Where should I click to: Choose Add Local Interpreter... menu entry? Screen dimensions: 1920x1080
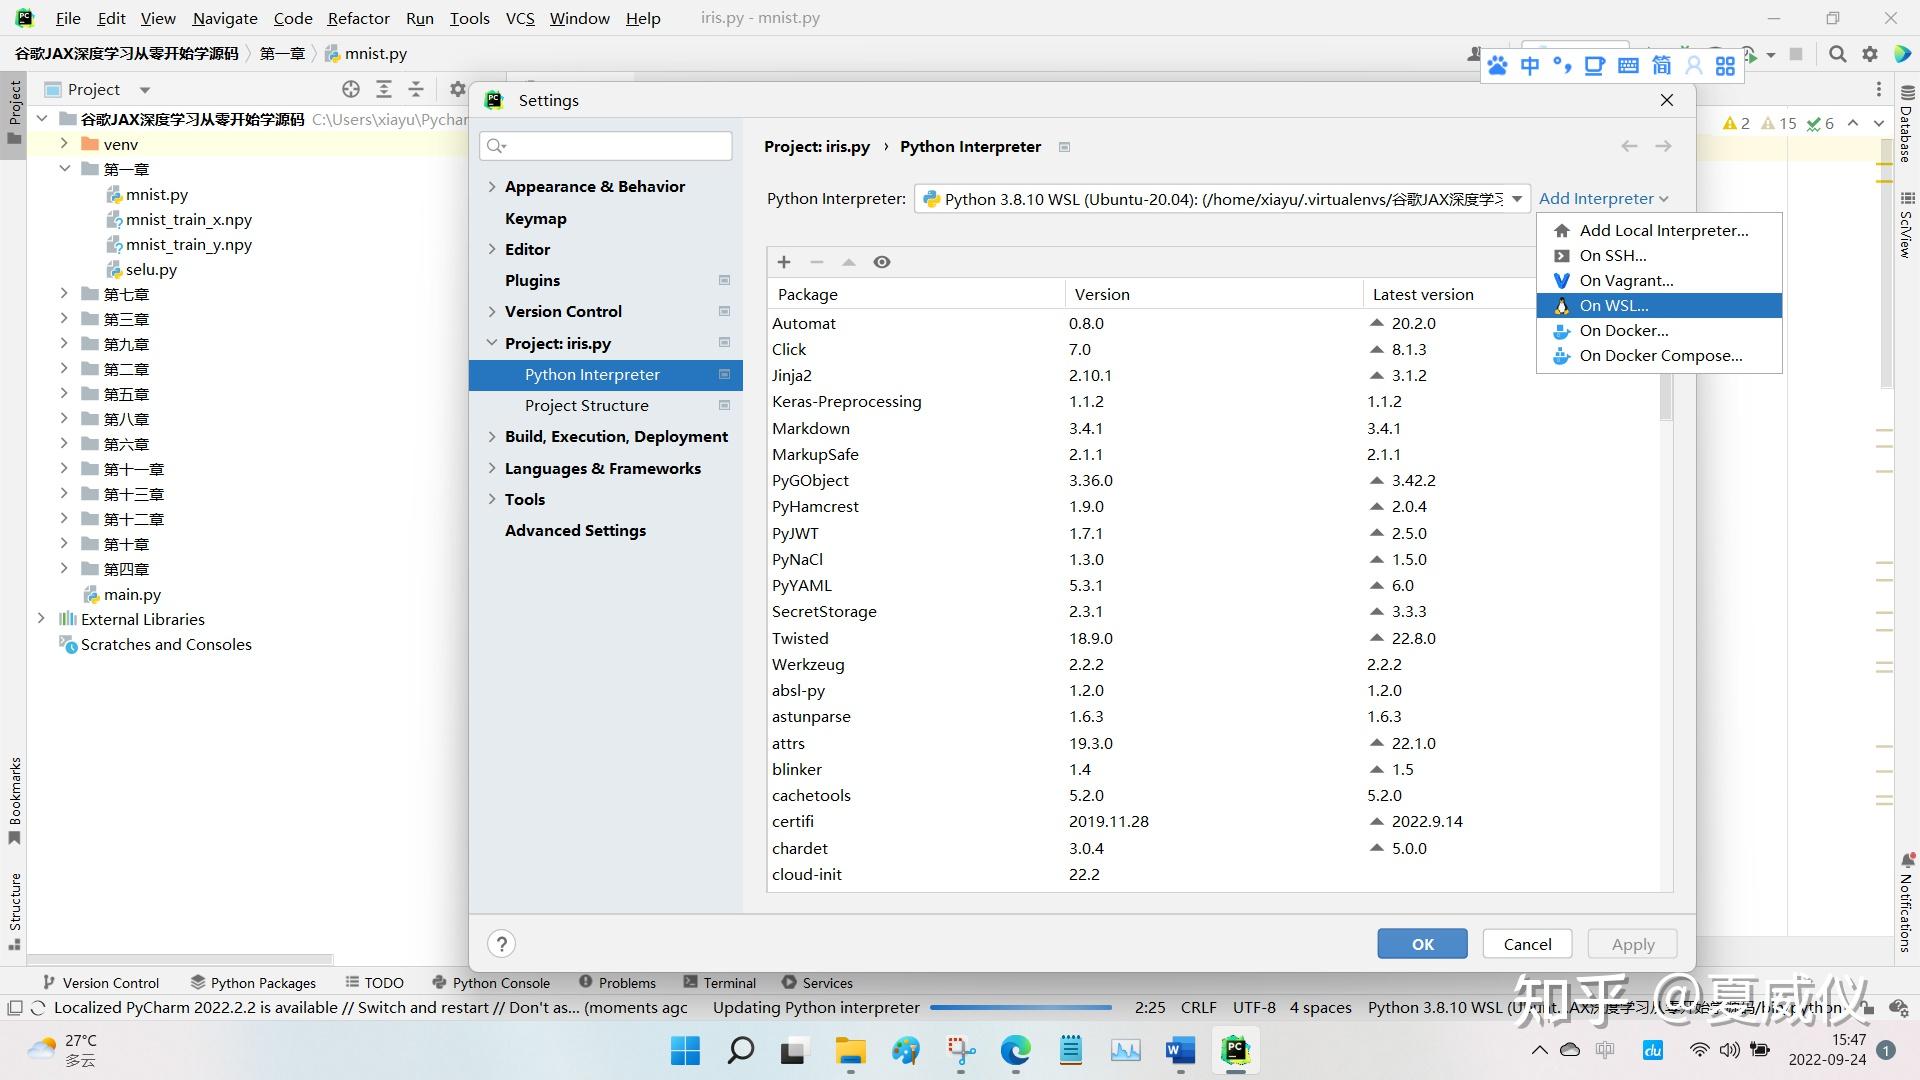pos(1663,231)
